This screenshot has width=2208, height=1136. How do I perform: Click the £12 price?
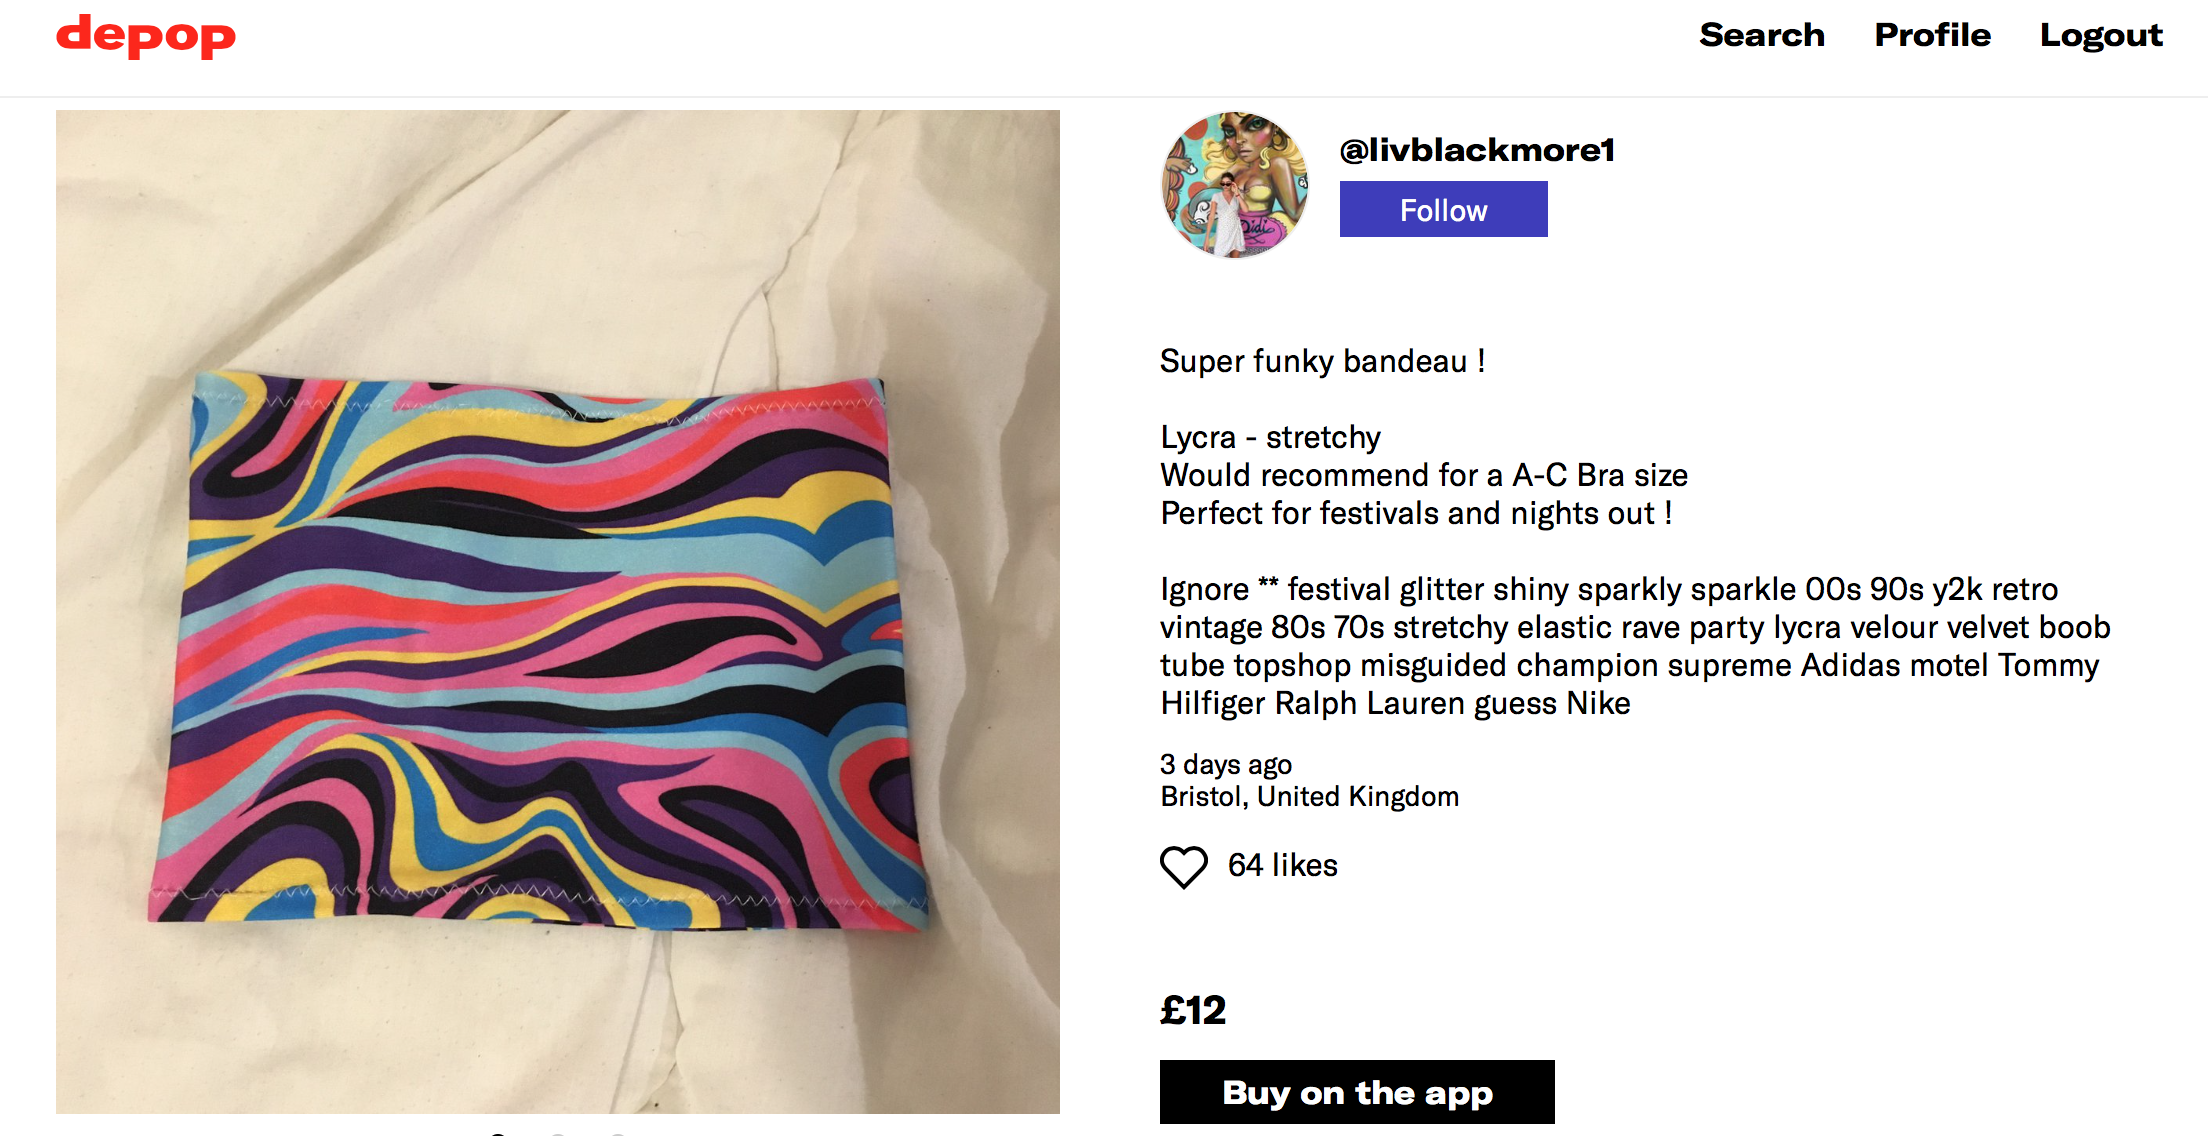(1193, 1010)
